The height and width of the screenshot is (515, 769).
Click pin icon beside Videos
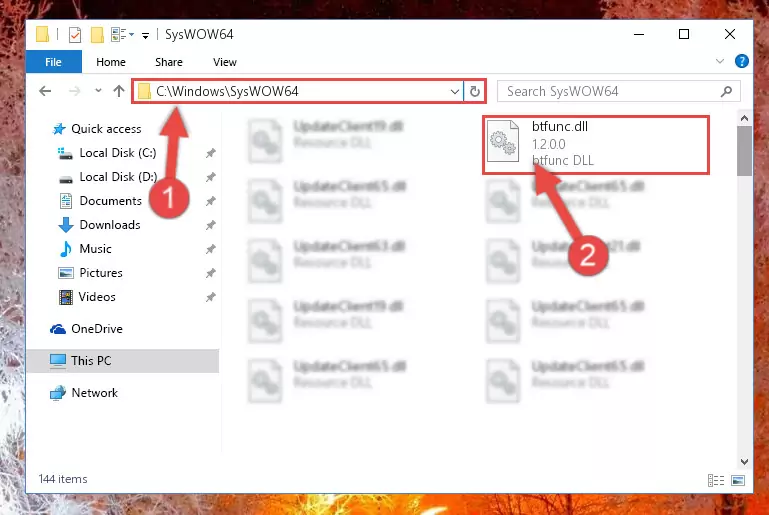[210, 297]
